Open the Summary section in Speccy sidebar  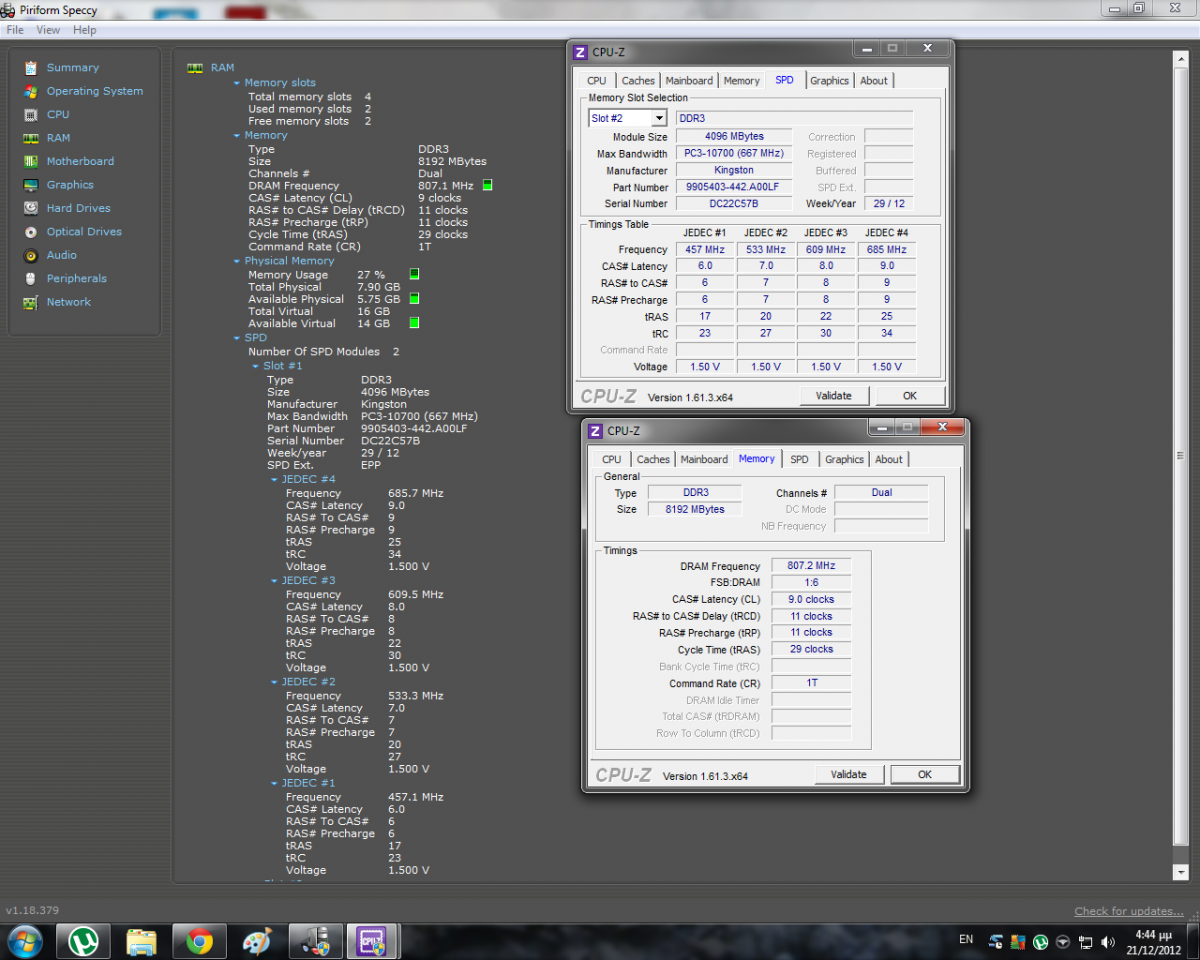point(73,68)
